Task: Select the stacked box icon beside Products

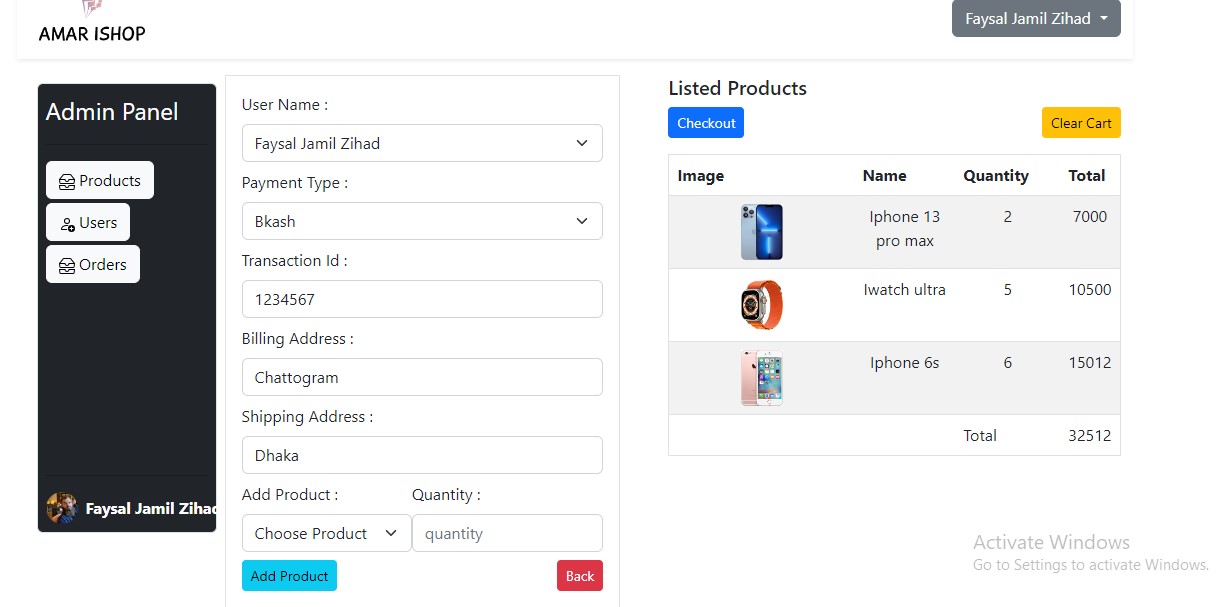Action: coord(68,180)
